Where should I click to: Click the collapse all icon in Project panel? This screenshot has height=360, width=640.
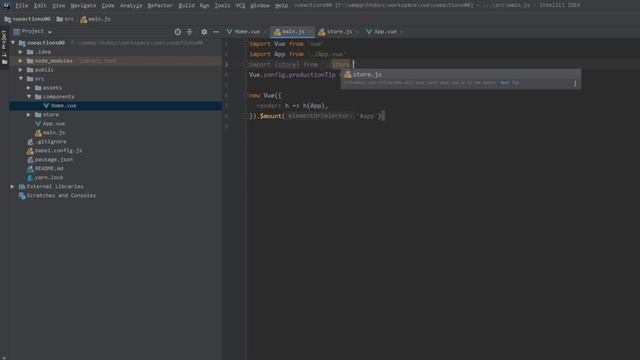pos(189,31)
